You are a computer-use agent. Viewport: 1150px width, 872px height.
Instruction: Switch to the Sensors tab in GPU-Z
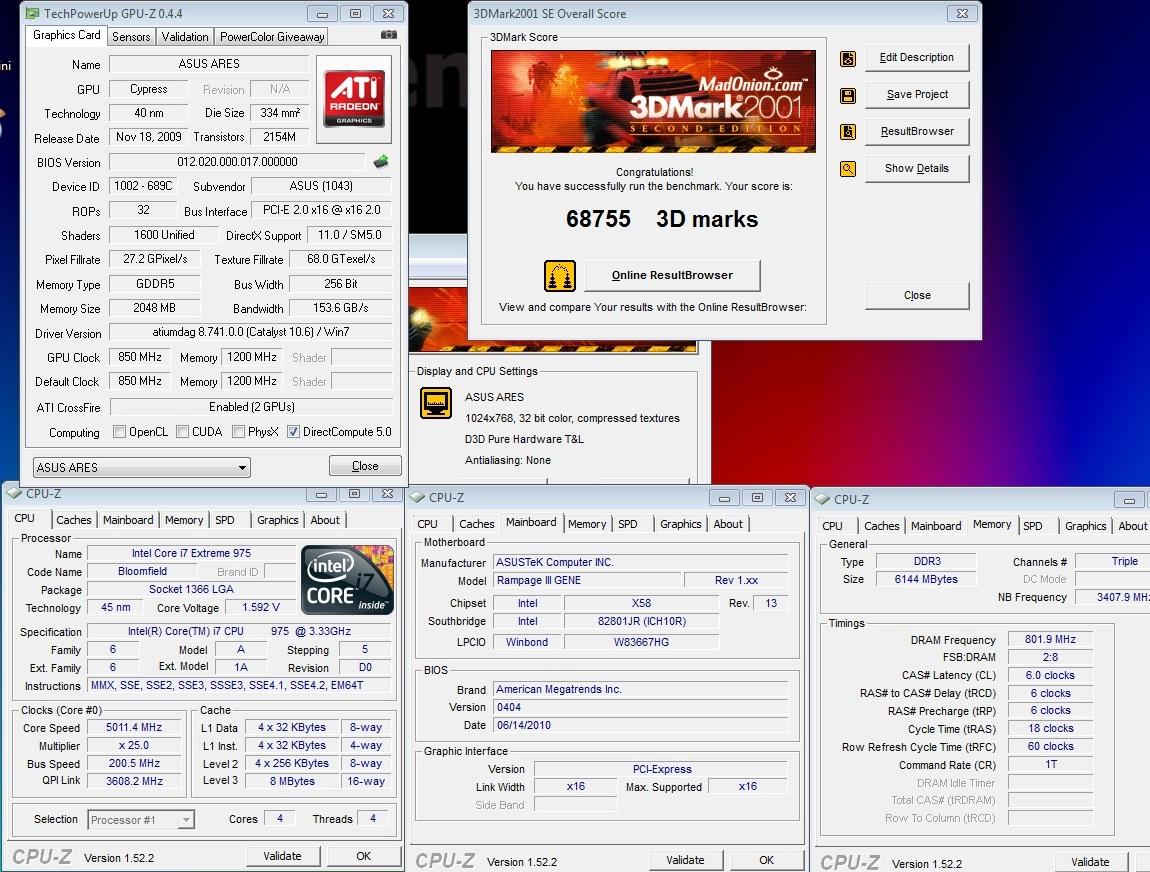(131, 37)
